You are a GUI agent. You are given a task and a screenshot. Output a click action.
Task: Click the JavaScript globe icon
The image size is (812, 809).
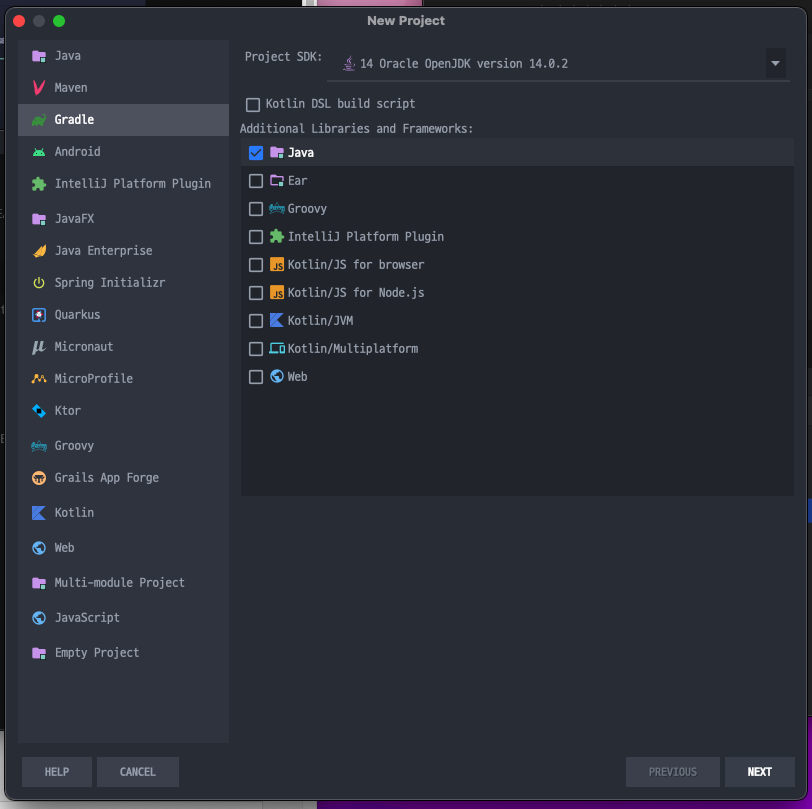(x=39, y=618)
